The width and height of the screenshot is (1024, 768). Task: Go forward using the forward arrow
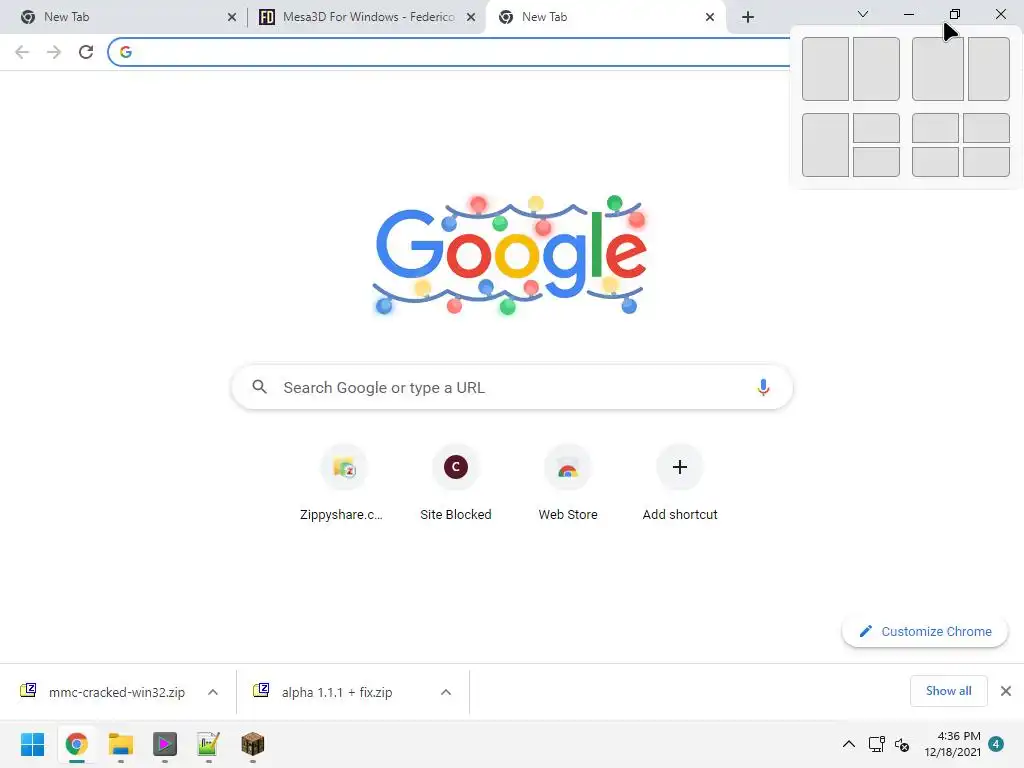tap(54, 52)
